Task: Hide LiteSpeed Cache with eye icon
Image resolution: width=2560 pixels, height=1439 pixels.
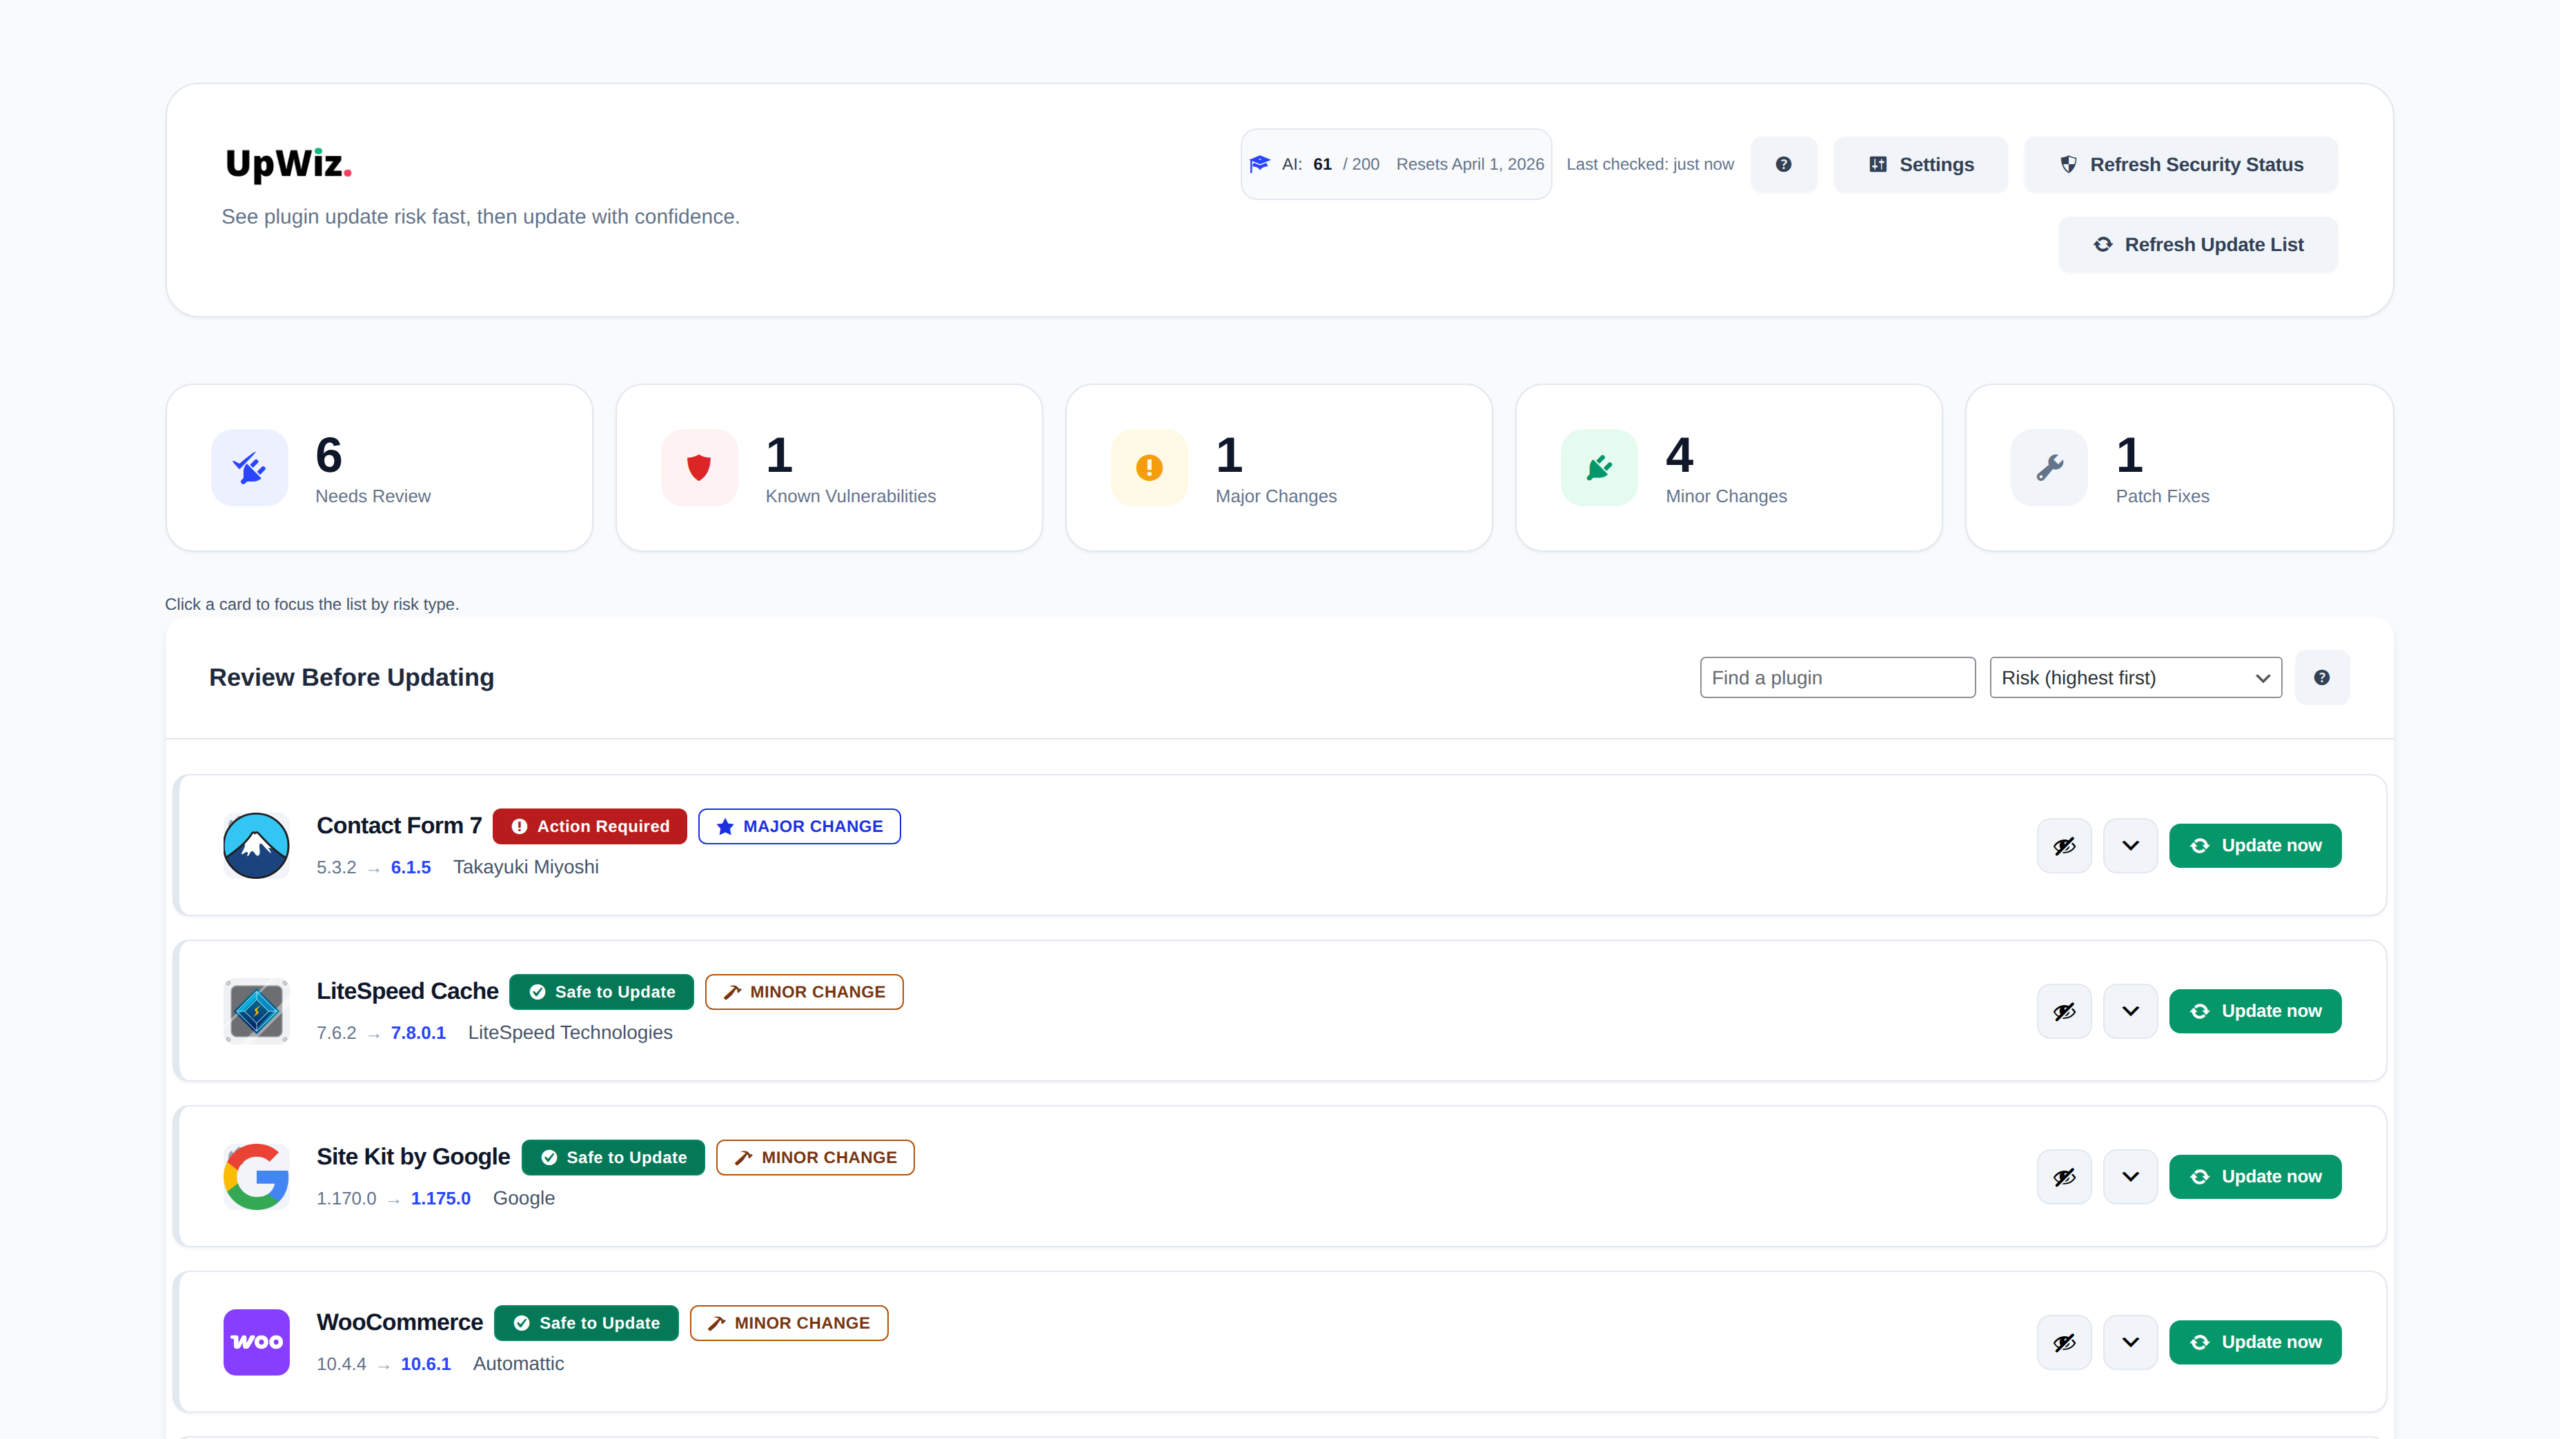Action: click(2064, 1011)
